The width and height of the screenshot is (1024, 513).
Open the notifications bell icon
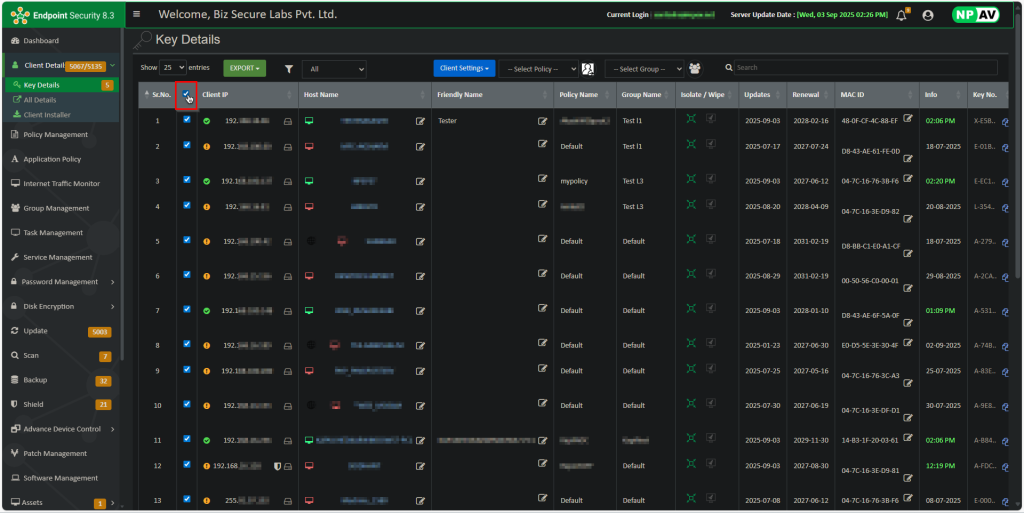pyautogui.click(x=901, y=15)
